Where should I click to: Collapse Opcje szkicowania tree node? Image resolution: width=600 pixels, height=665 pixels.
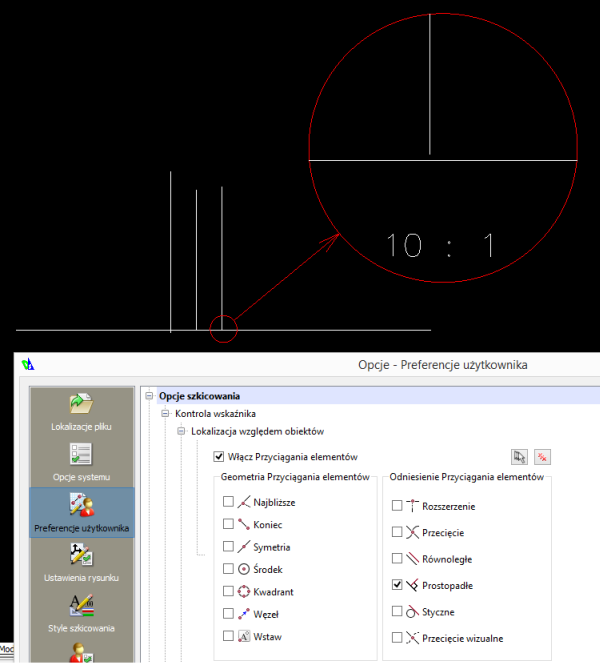tap(149, 396)
